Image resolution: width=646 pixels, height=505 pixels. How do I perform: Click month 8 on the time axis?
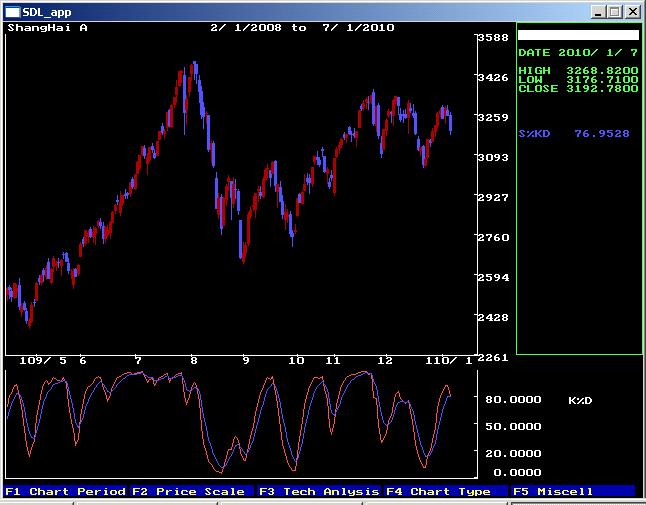click(x=194, y=361)
